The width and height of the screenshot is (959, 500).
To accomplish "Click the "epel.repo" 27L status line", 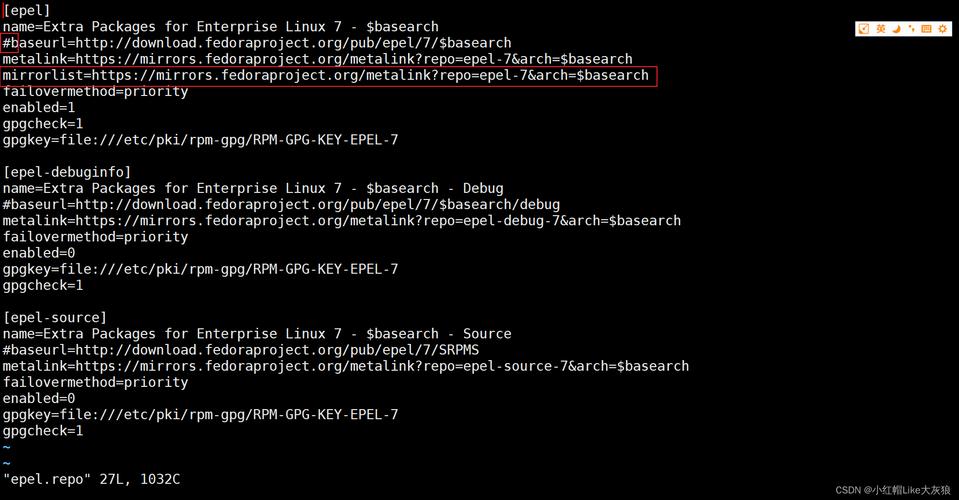I will tap(91, 479).
